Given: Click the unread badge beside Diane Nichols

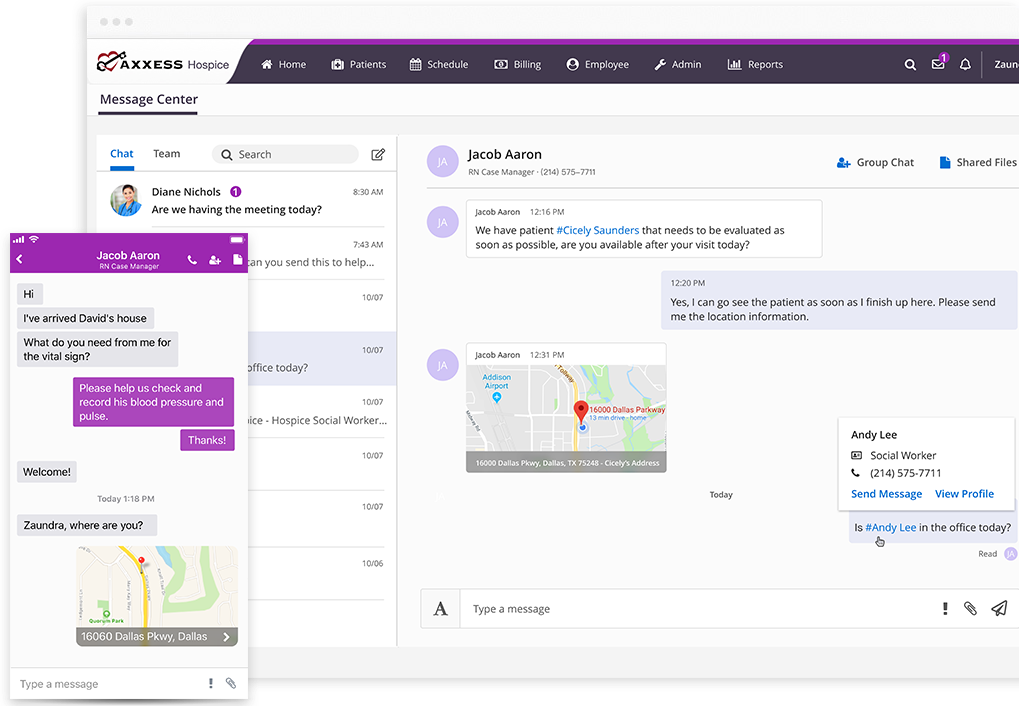Looking at the screenshot, I should point(236,192).
